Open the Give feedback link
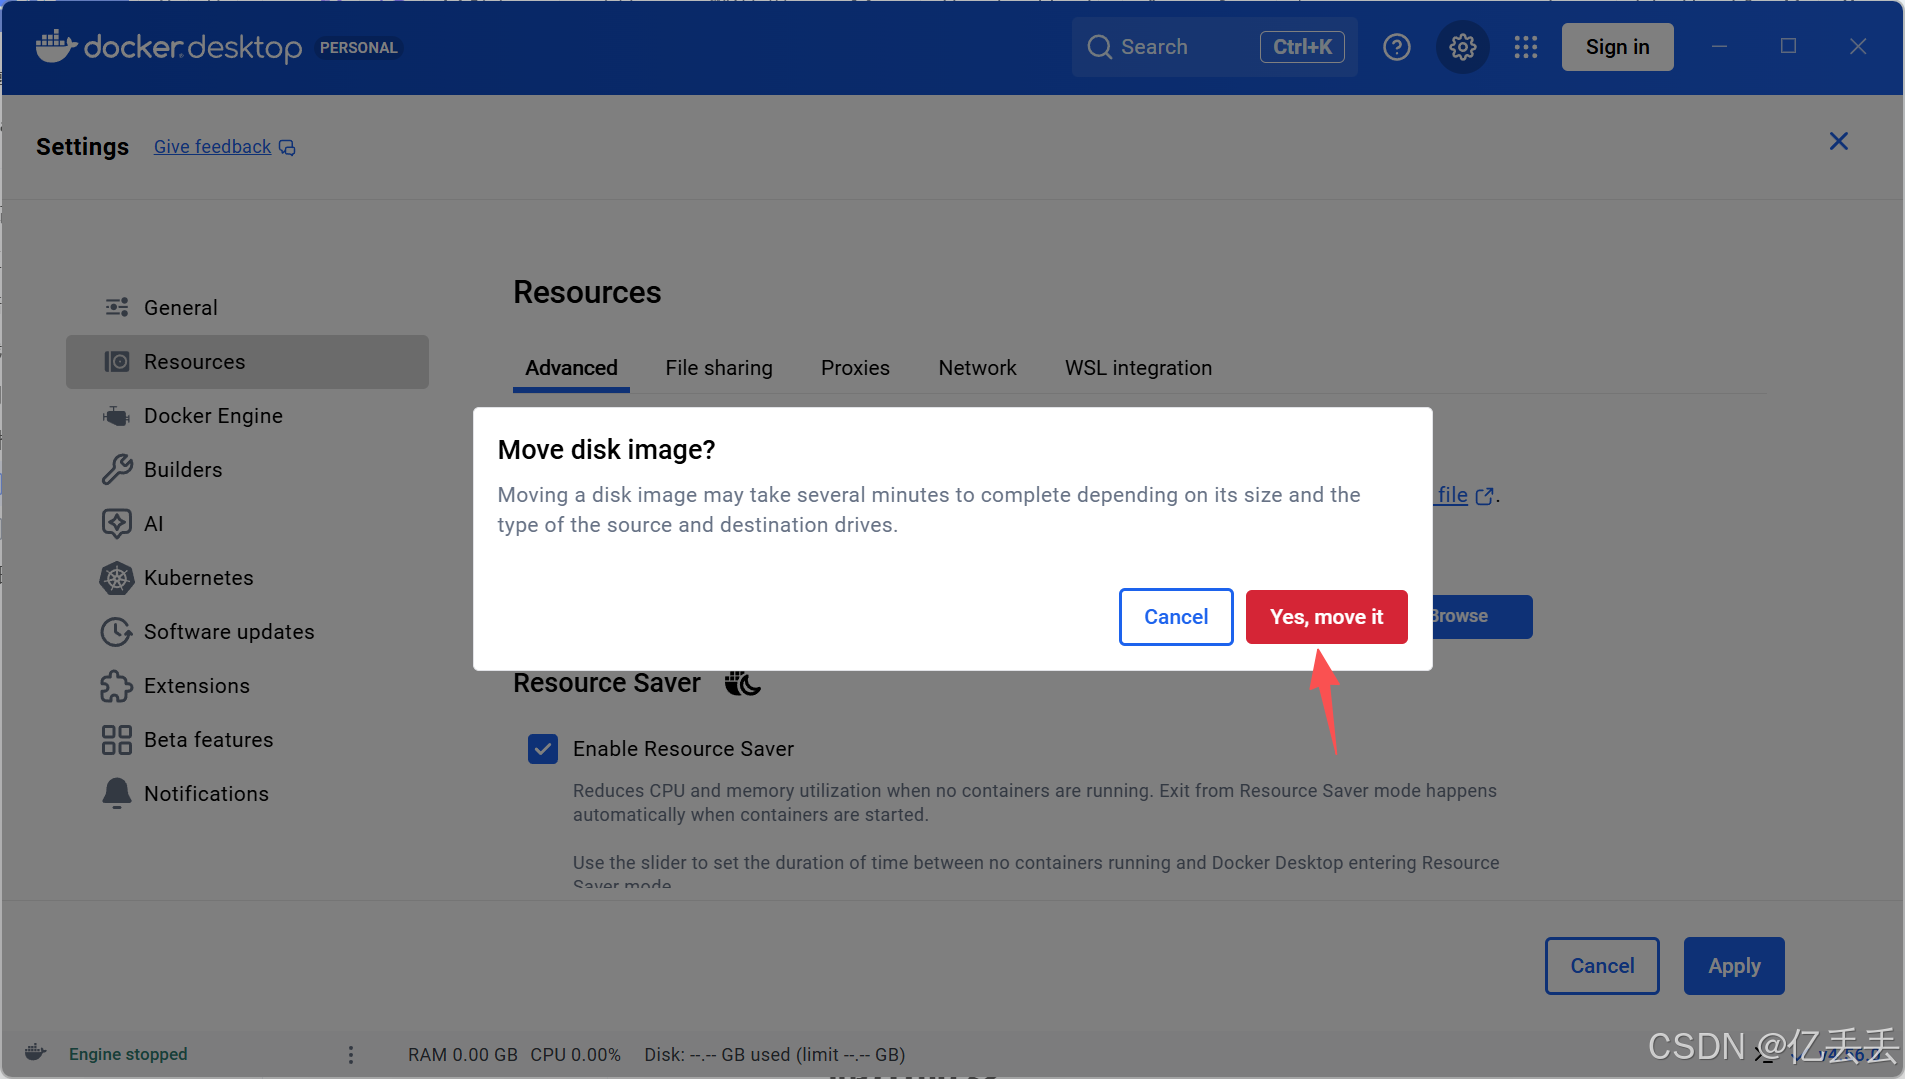The width and height of the screenshot is (1905, 1079). pos(212,147)
